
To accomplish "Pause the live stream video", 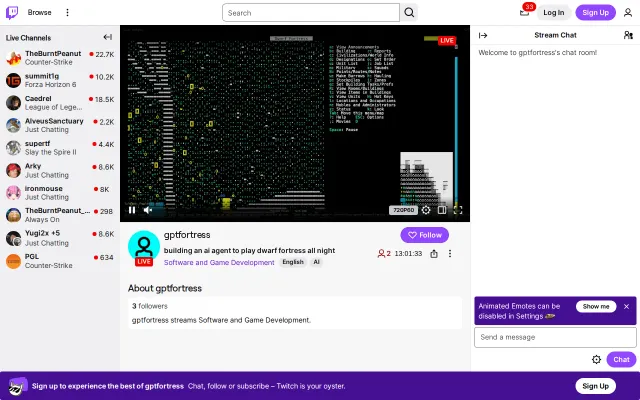I will tap(132, 210).
